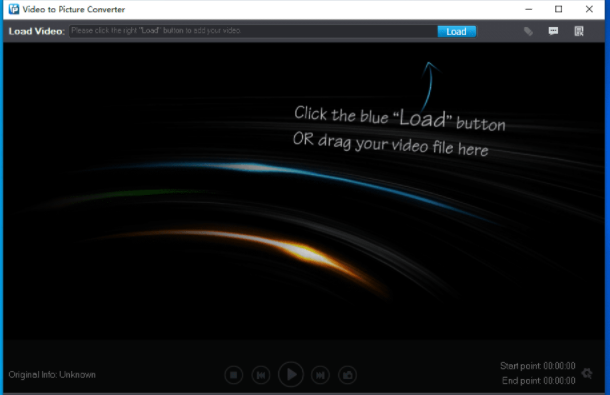Jump to previous frame button
610x395 pixels.
[261, 375]
